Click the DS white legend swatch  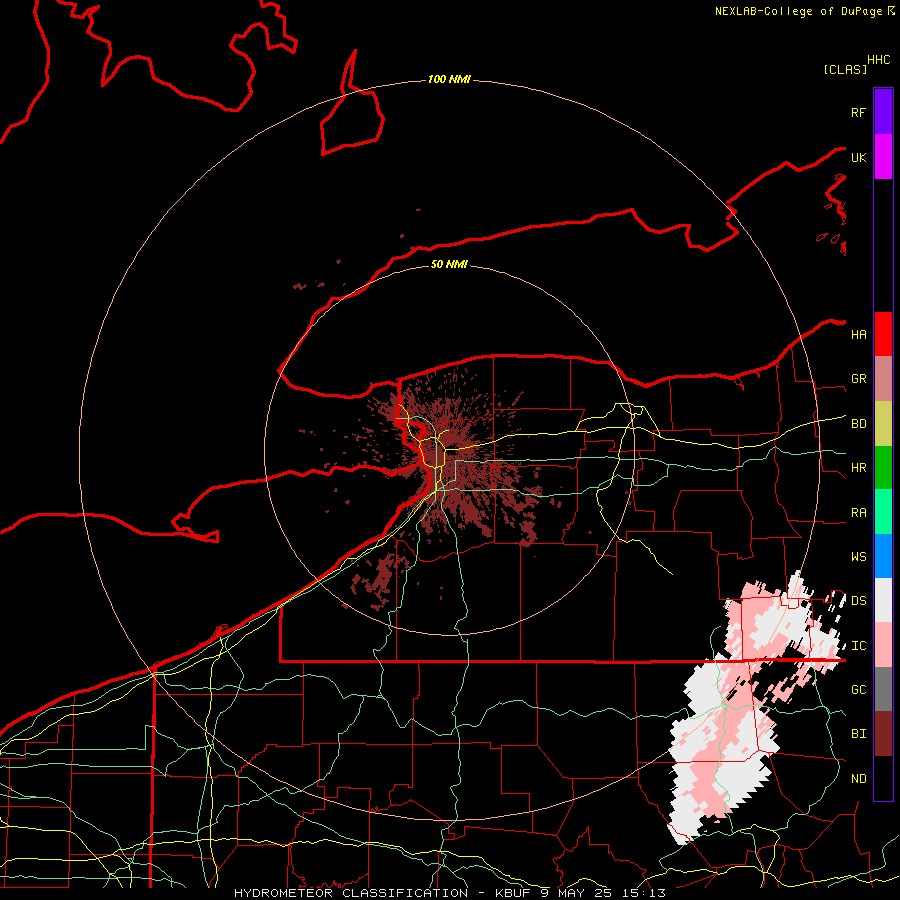pyautogui.click(x=883, y=600)
